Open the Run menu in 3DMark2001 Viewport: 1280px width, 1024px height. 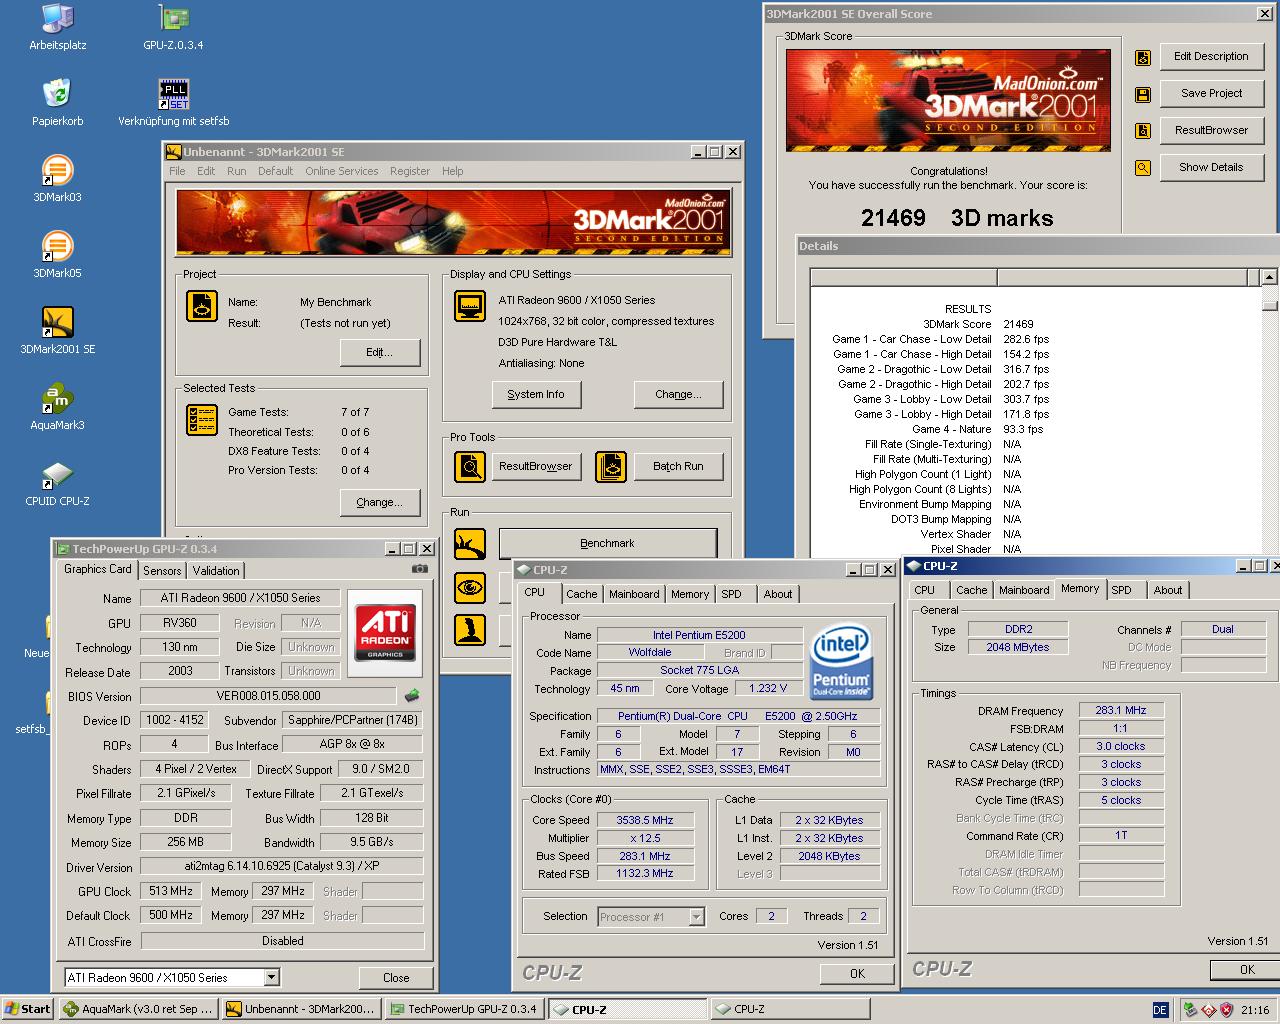tap(236, 171)
